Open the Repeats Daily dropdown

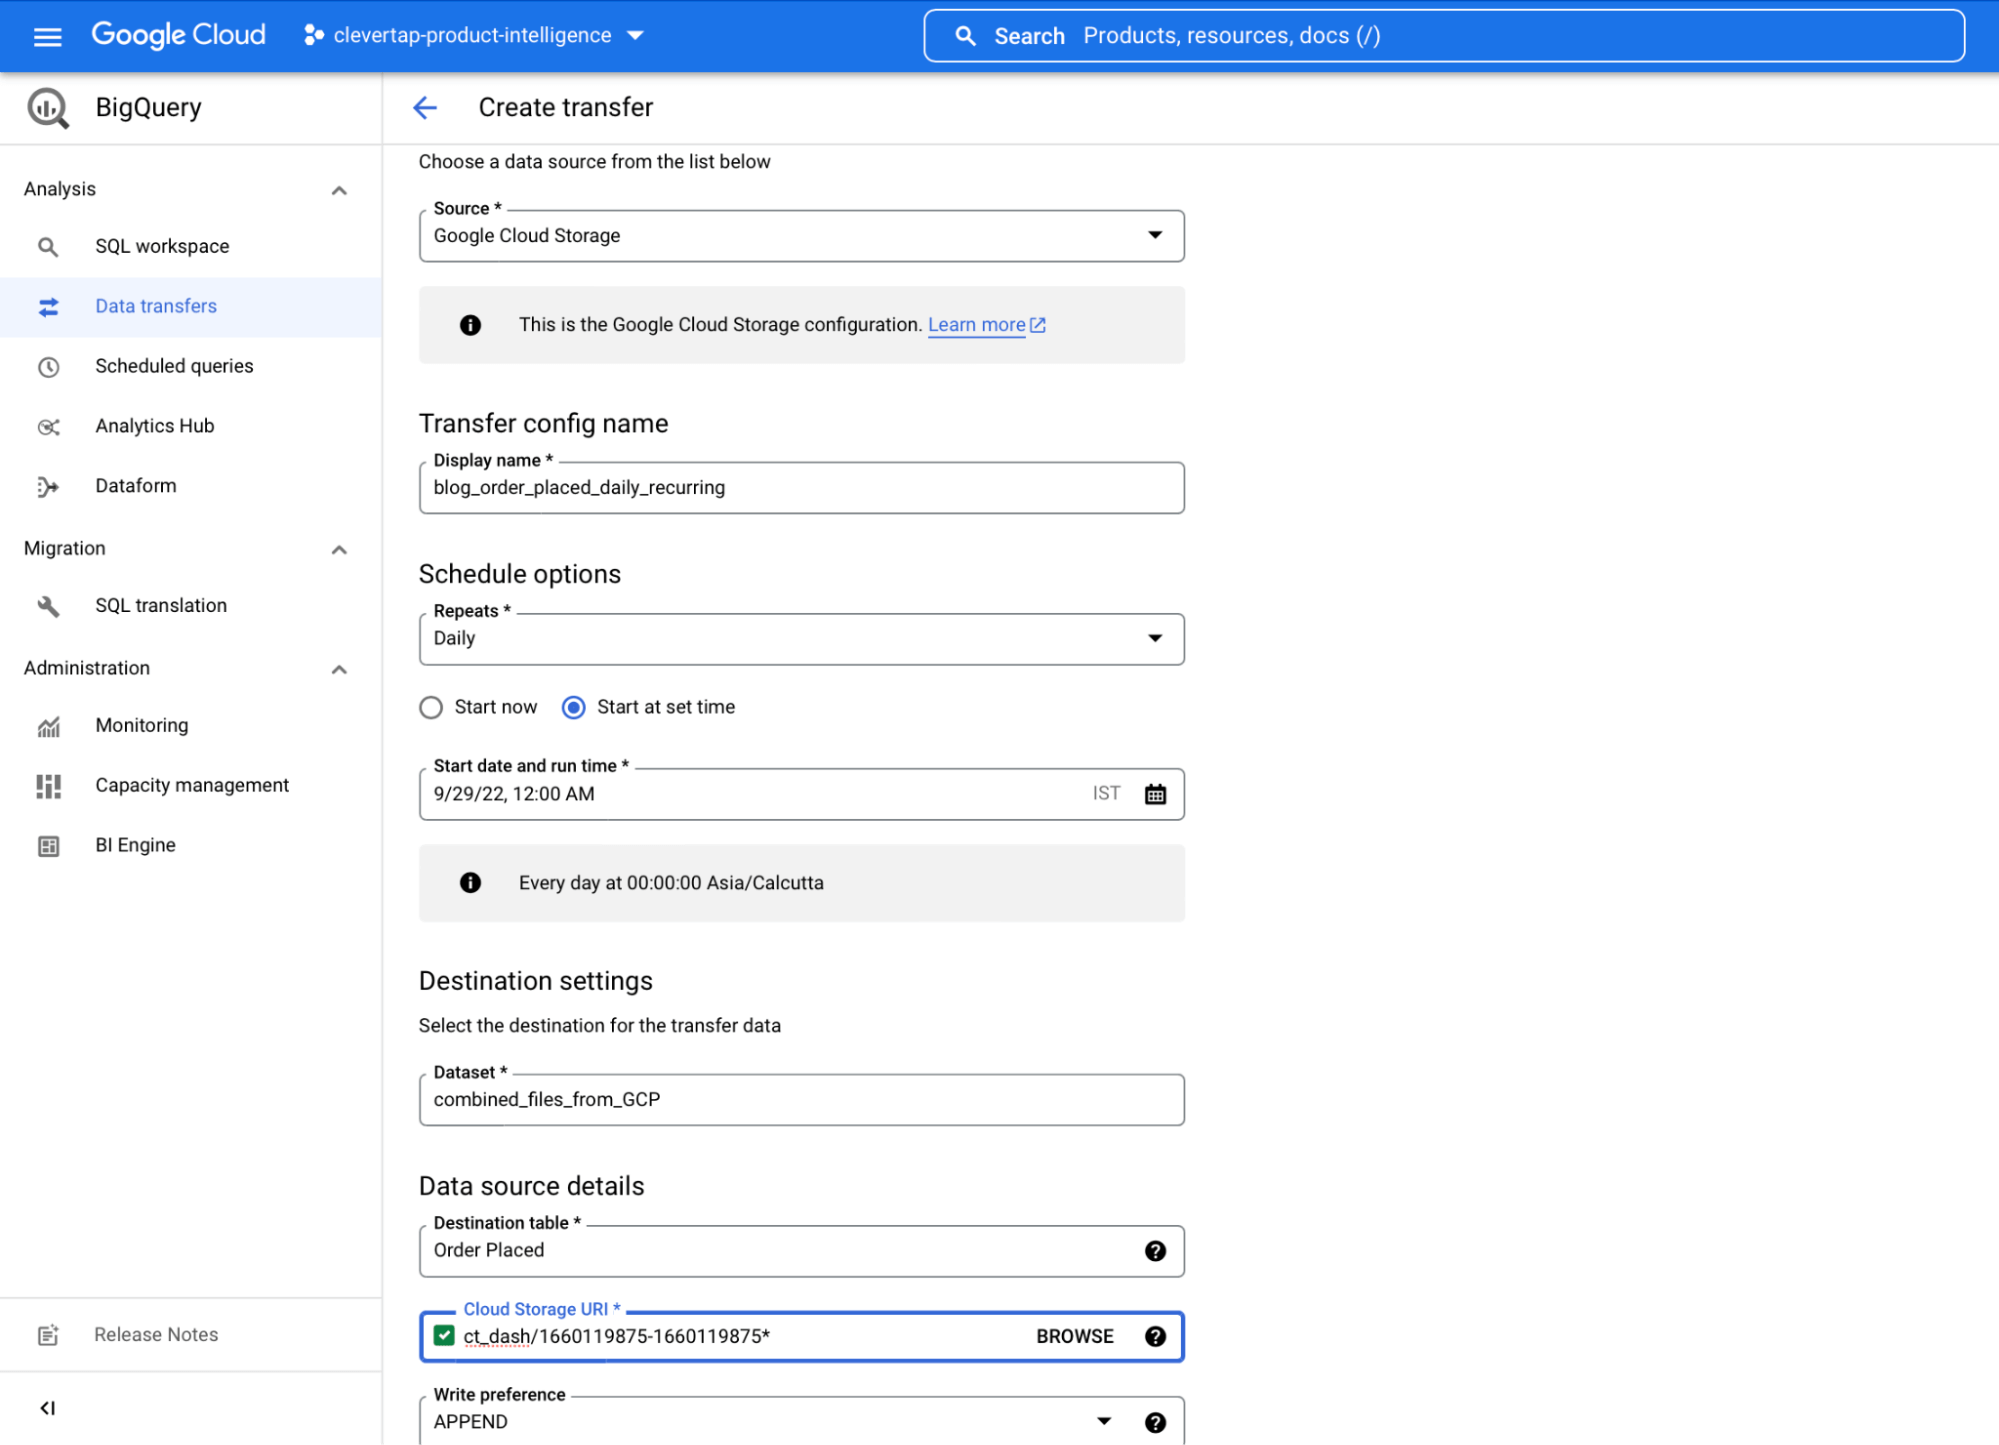click(802, 639)
